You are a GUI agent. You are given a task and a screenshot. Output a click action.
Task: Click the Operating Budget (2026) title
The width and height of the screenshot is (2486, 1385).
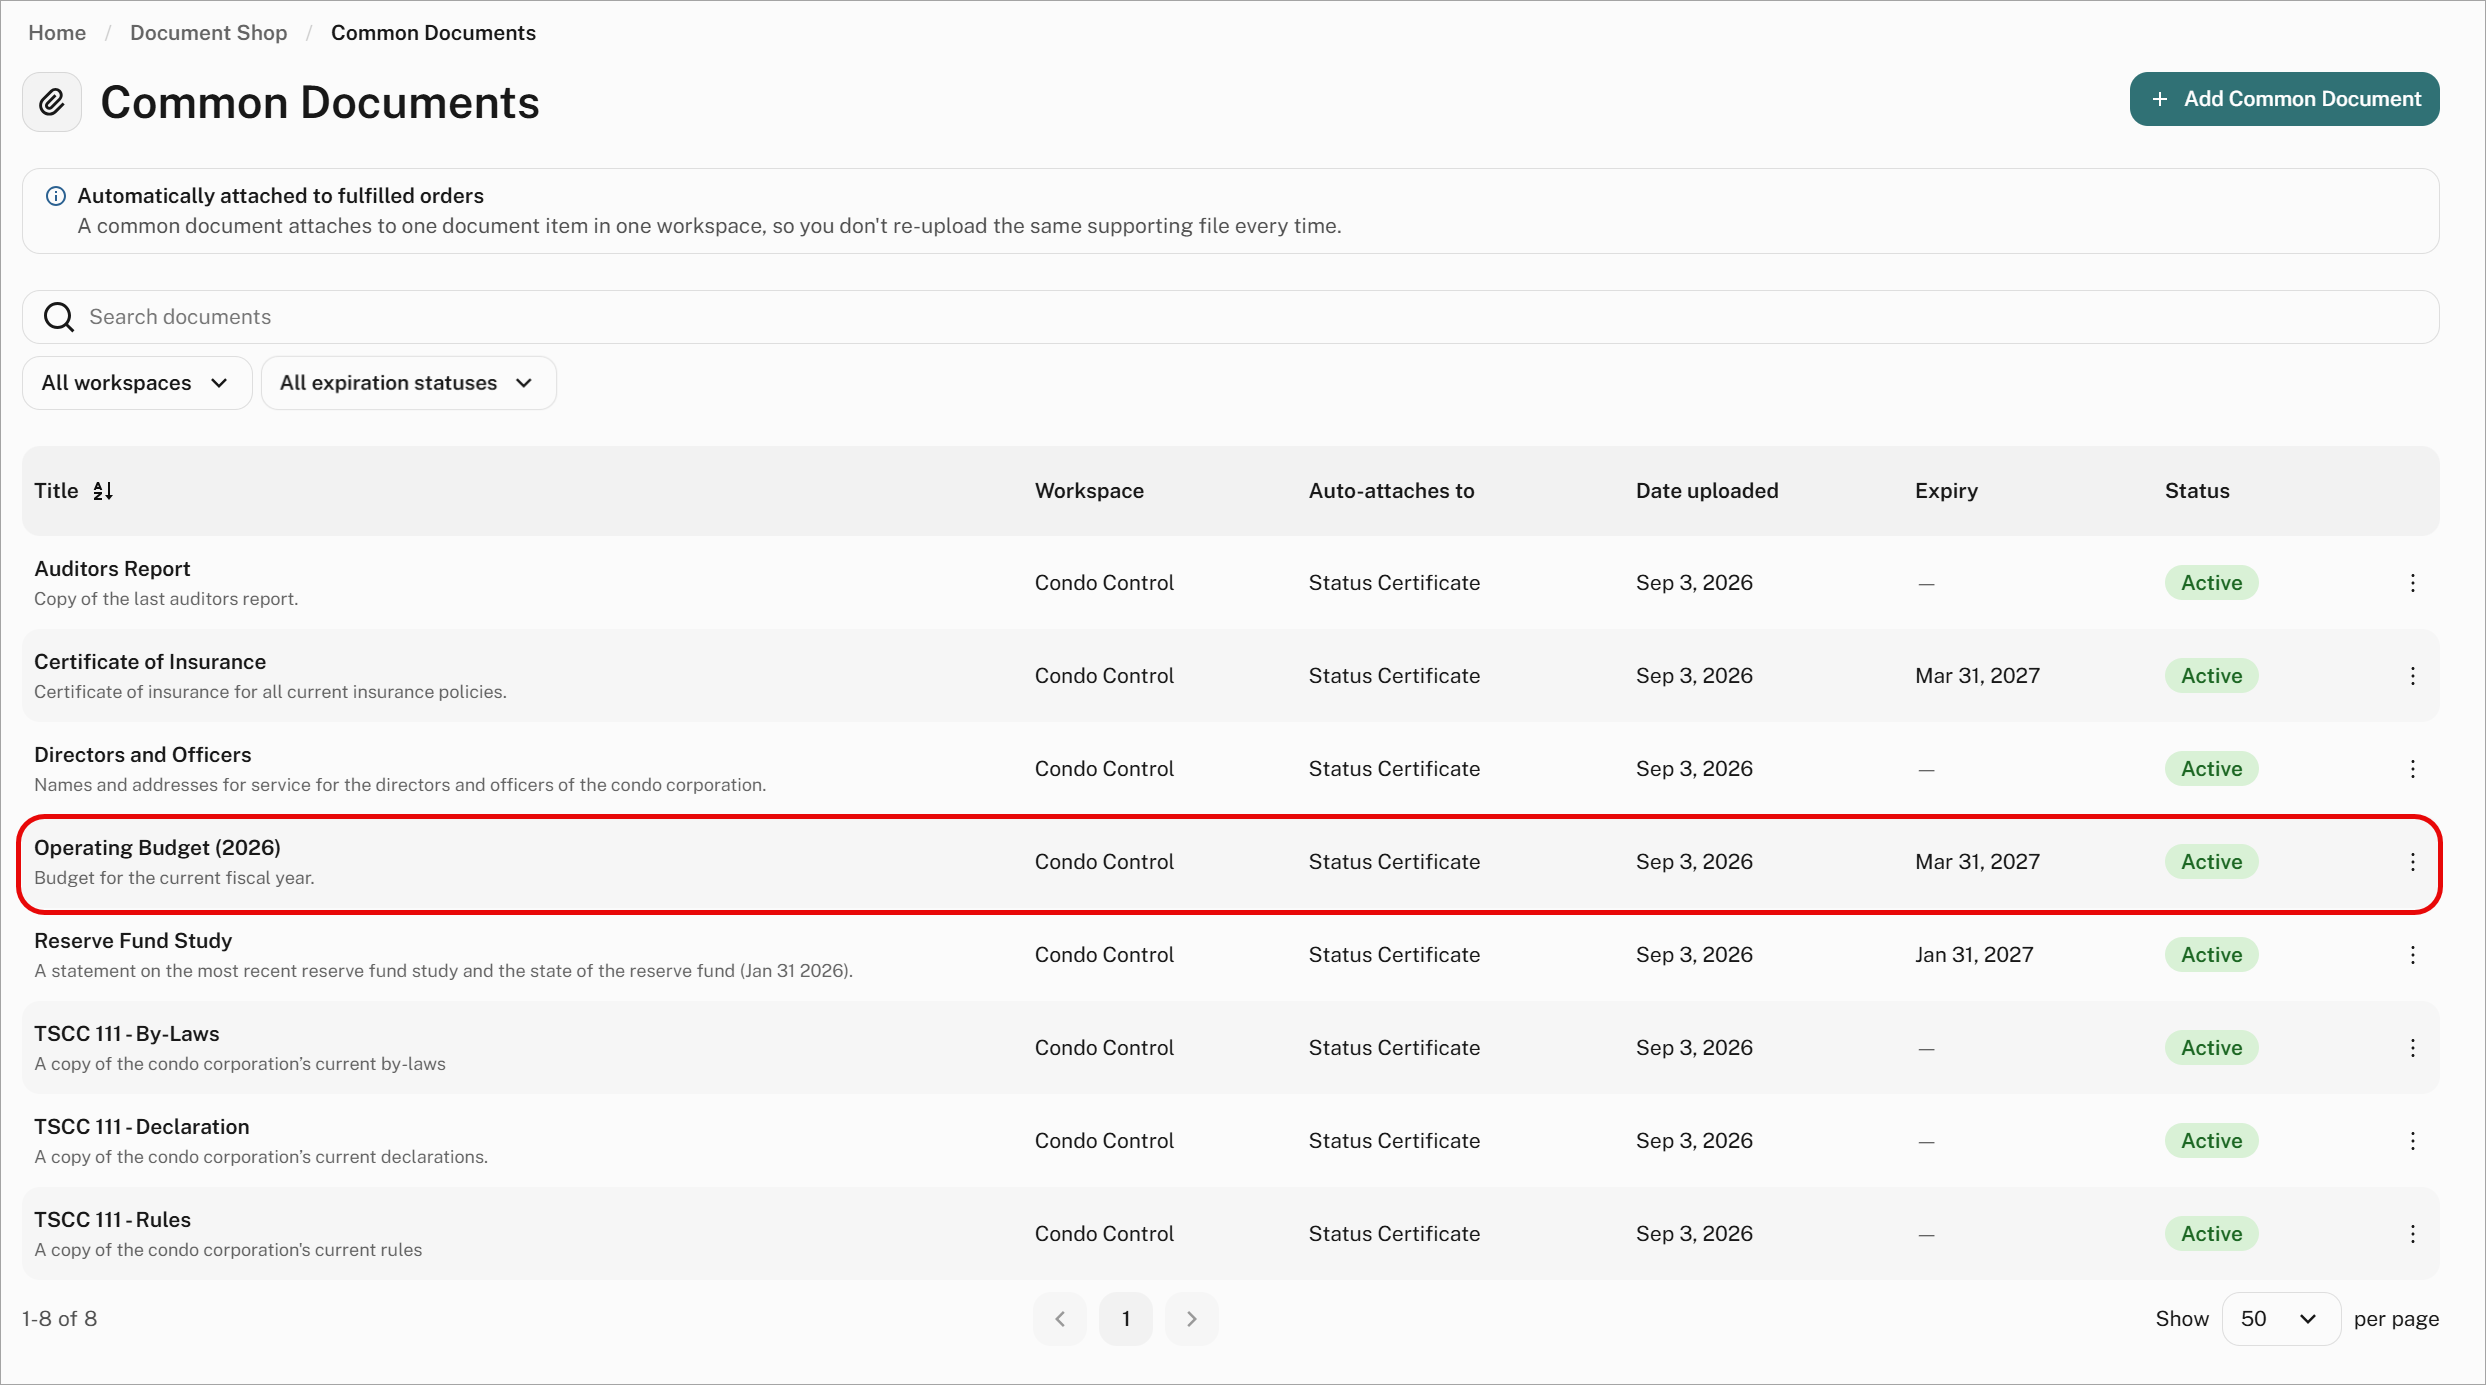157,848
